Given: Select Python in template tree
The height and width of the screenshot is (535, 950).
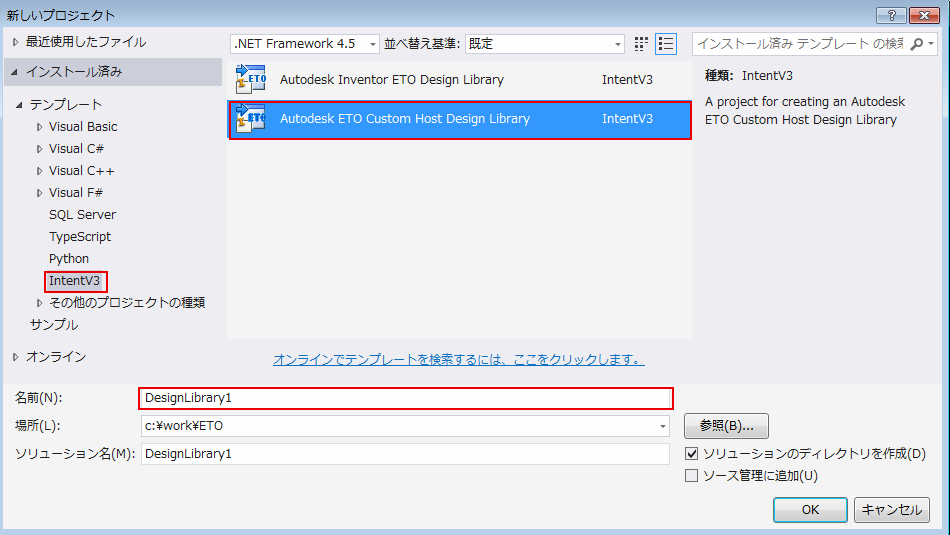Looking at the screenshot, I should point(69,259).
